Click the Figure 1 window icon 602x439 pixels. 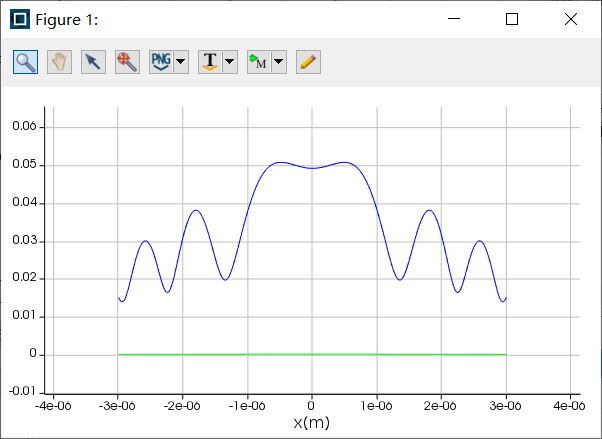click(x=20, y=19)
